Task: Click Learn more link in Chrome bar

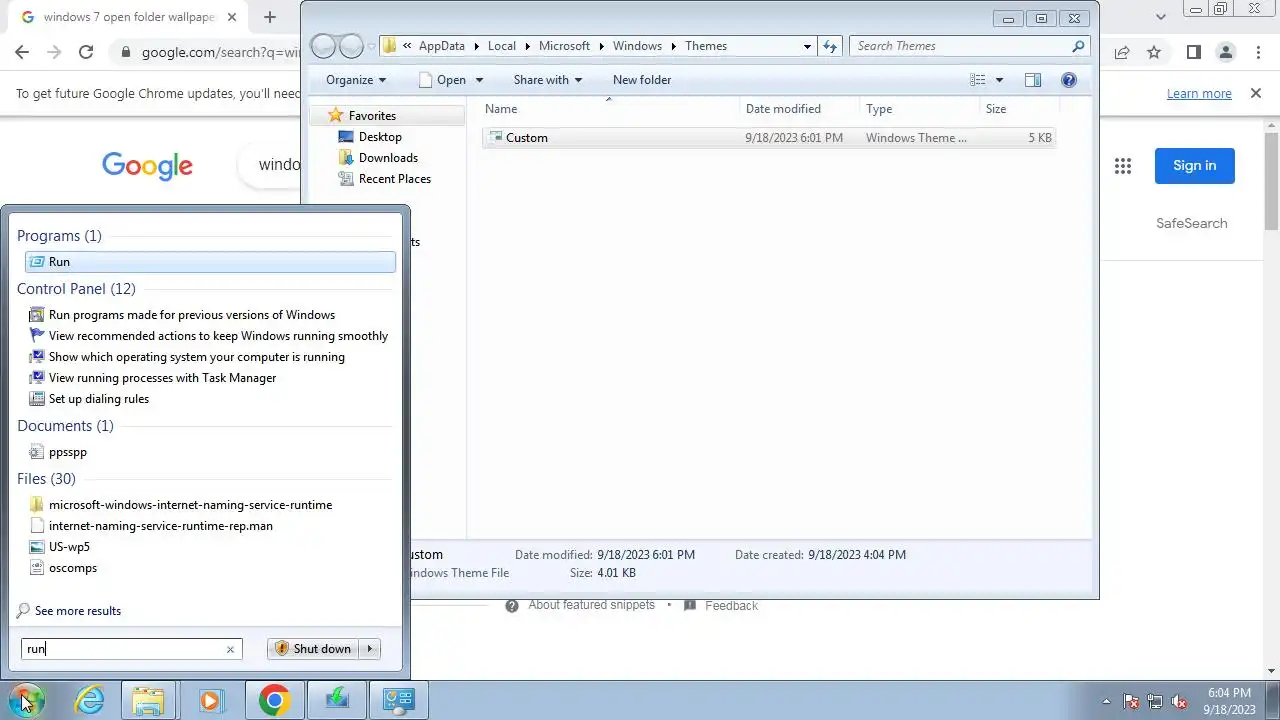Action: (1199, 94)
